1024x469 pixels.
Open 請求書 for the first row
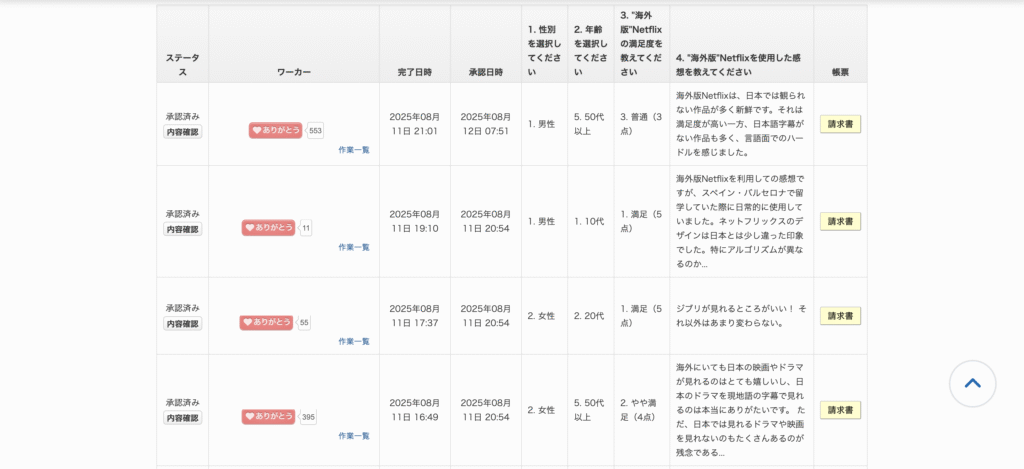[x=840, y=124]
